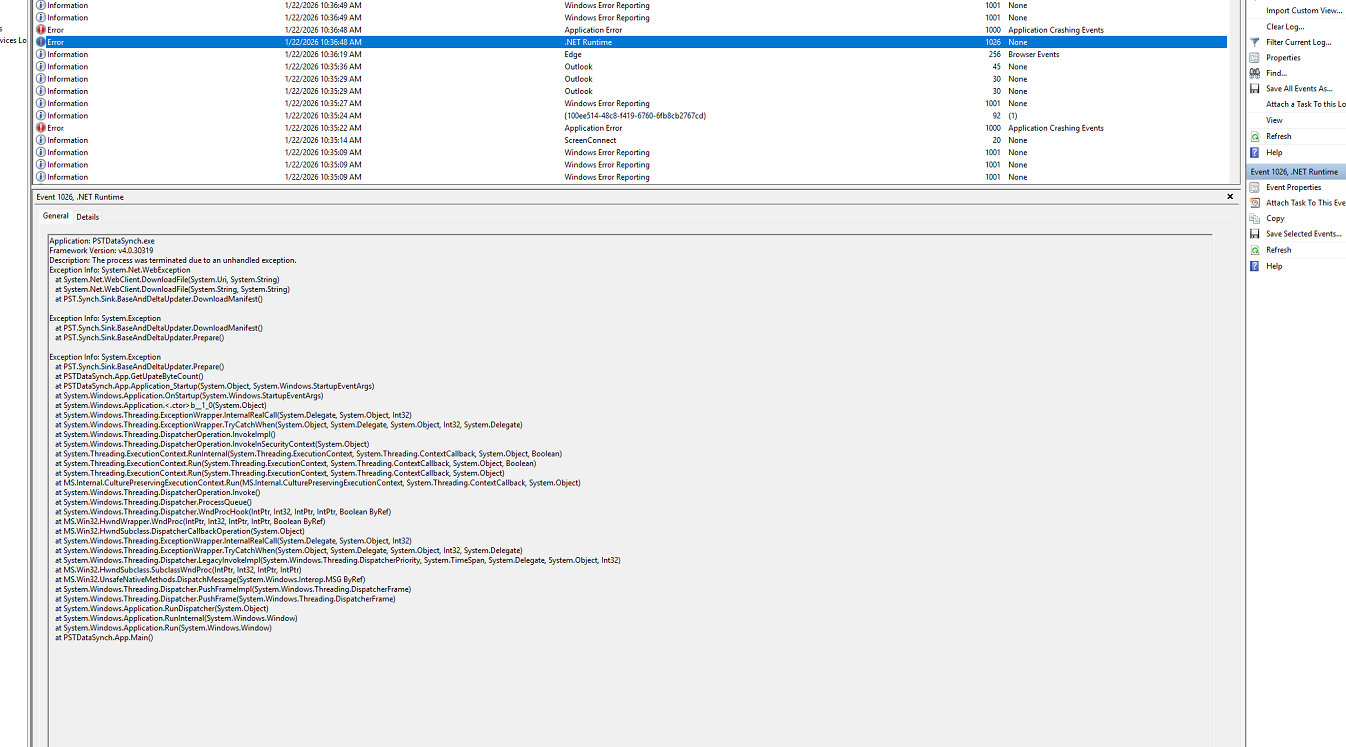Image resolution: width=1346 pixels, height=747 pixels.
Task: Open Attach a Task To this Log
Action: (1305, 104)
